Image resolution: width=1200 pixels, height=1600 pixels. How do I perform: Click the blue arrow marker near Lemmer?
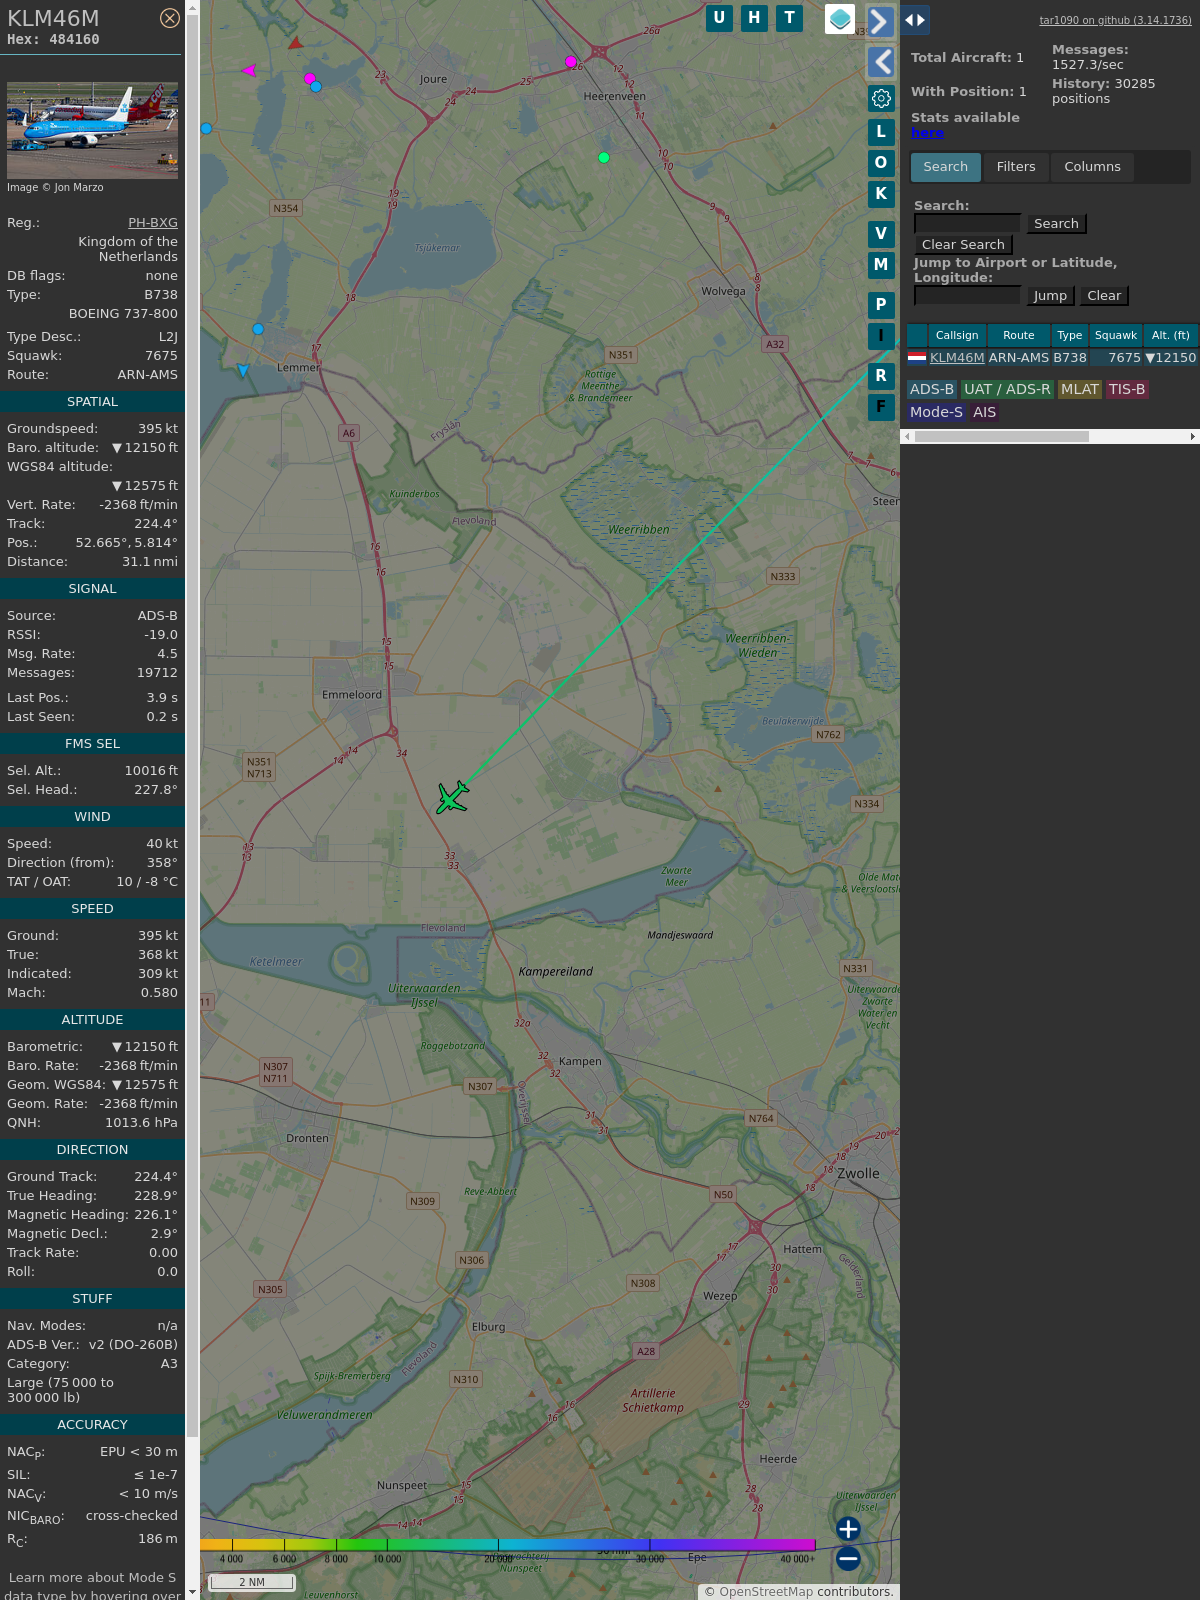(243, 370)
